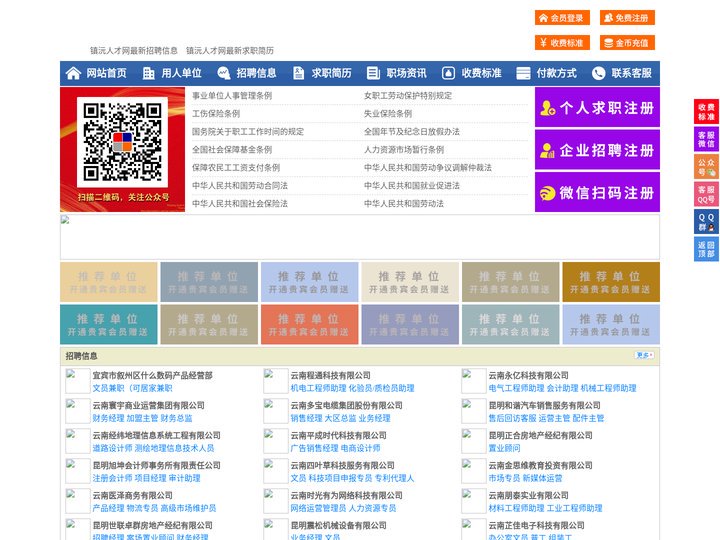Viewport: 720px width, 540px height.
Task: Click the phone icon beside 联系客服
Action: (598, 73)
